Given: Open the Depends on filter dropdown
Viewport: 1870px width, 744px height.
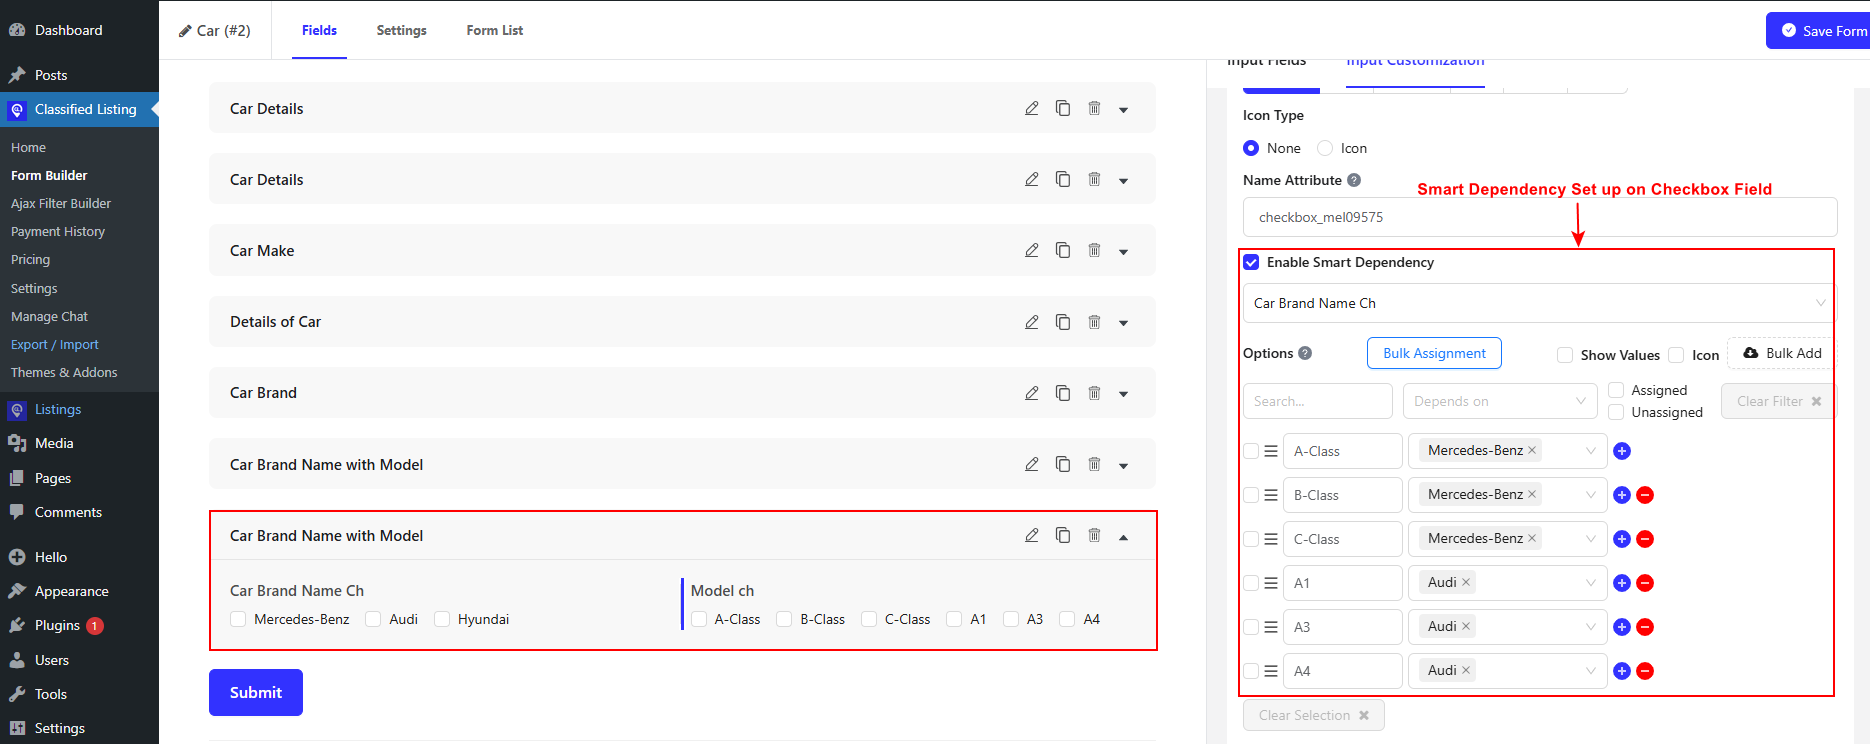Looking at the screenshot, I should tap(1499, 401).
